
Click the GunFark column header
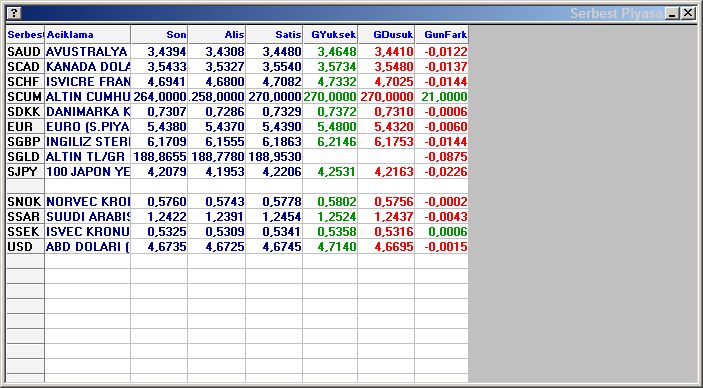pos(442,35)
